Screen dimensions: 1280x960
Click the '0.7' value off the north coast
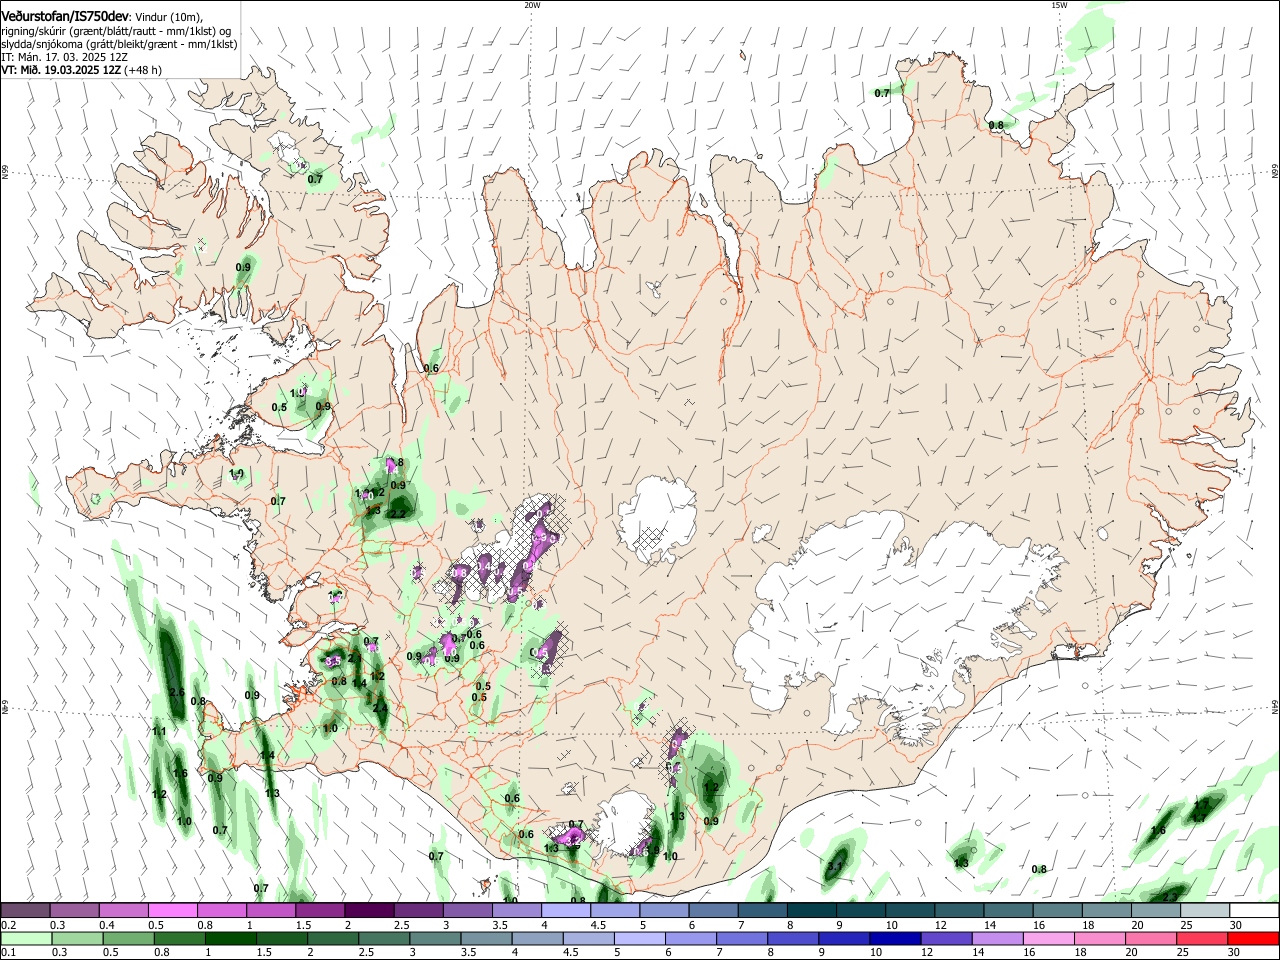(882, 93)
